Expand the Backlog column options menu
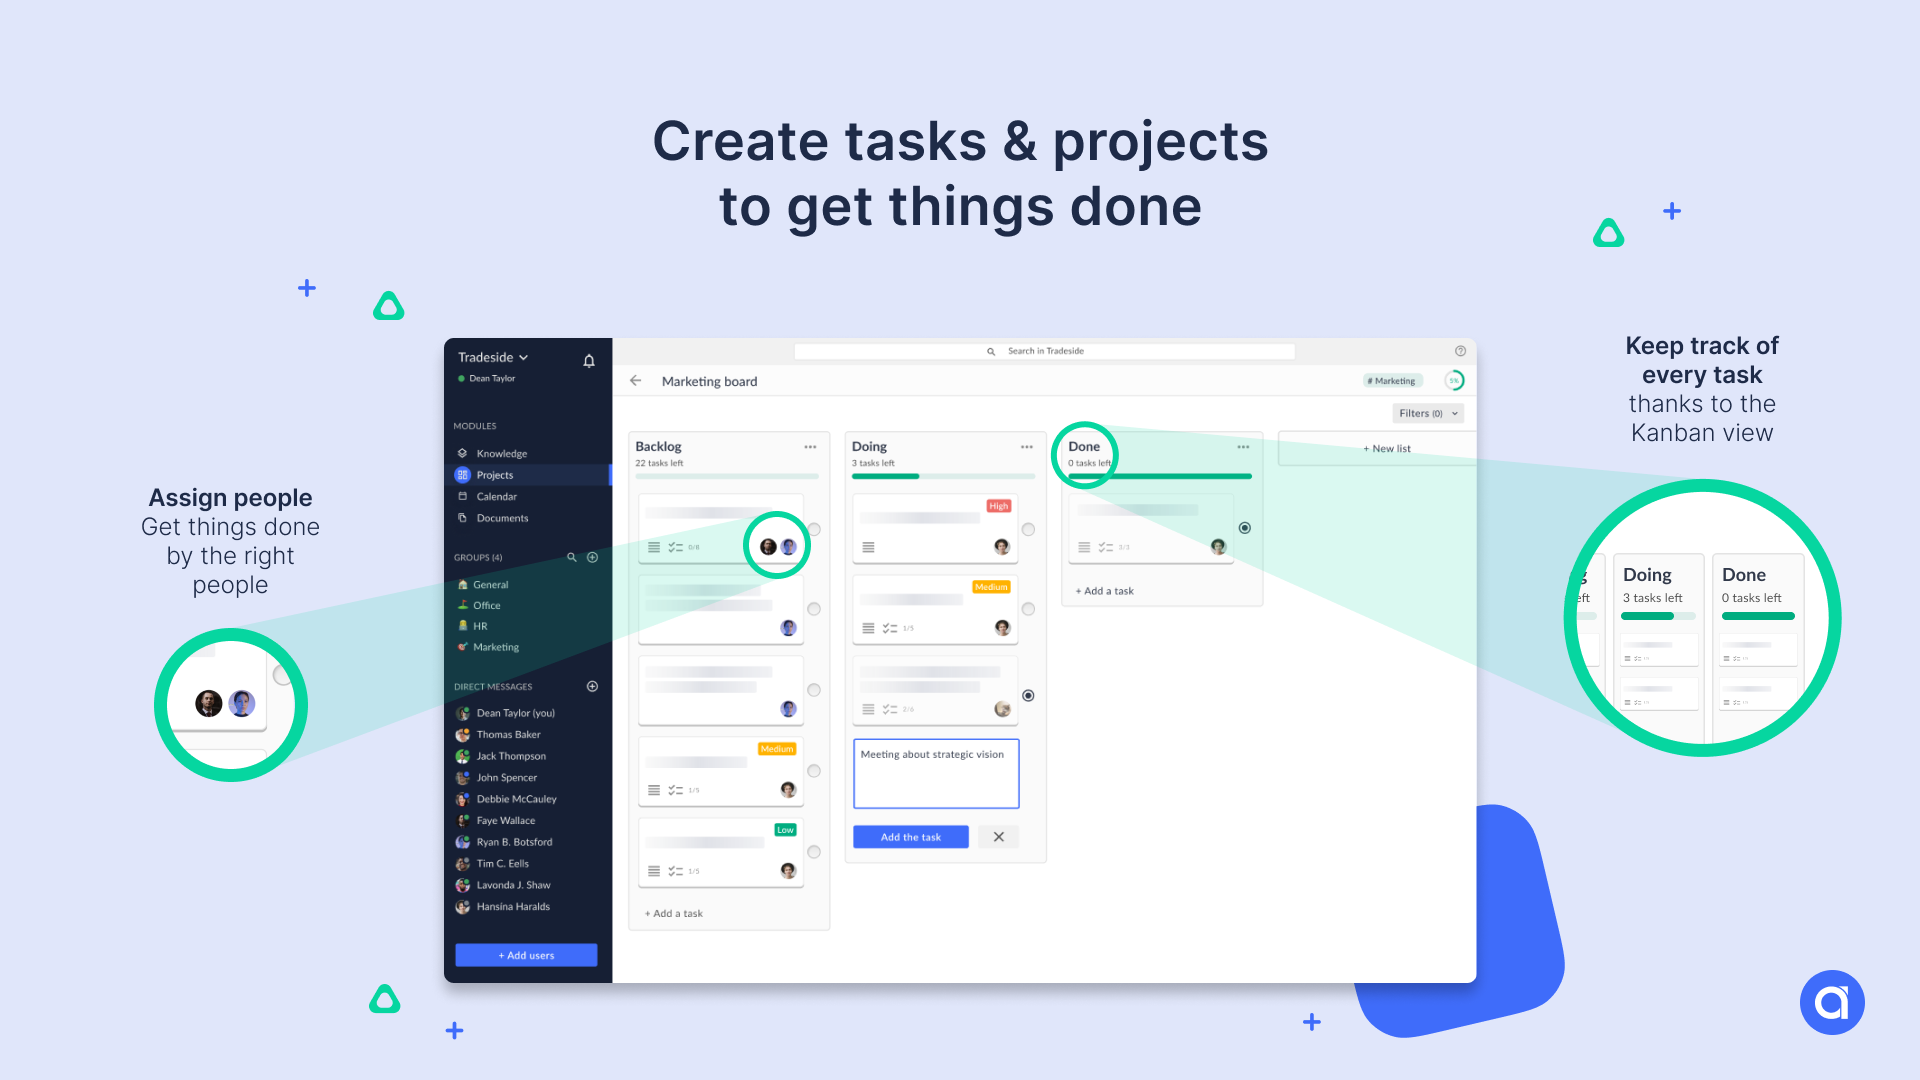Image resolution: width=1920 pixels, height=1080 pixels. pyautogui.click(x=808, y=446)
